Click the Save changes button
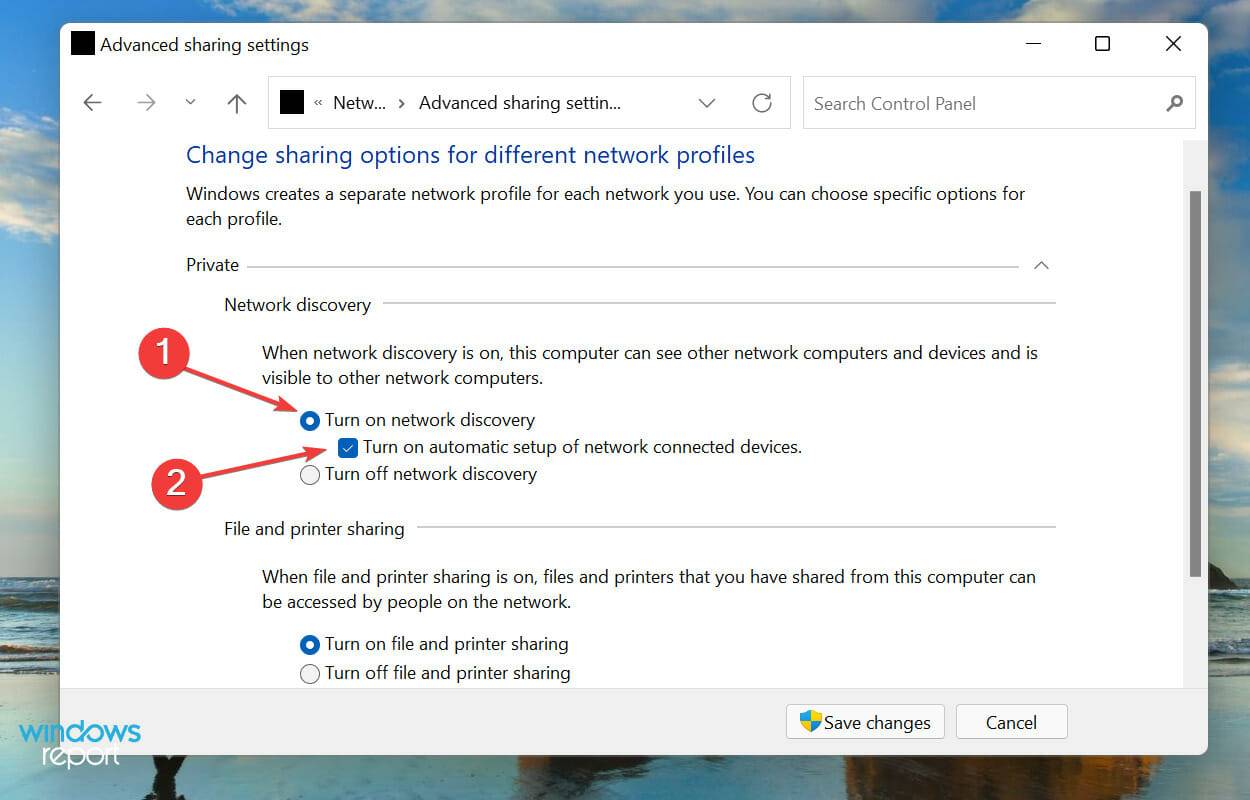Viewport: 1250px width, 800px height. pyautogui.click(x=875, y=721)
